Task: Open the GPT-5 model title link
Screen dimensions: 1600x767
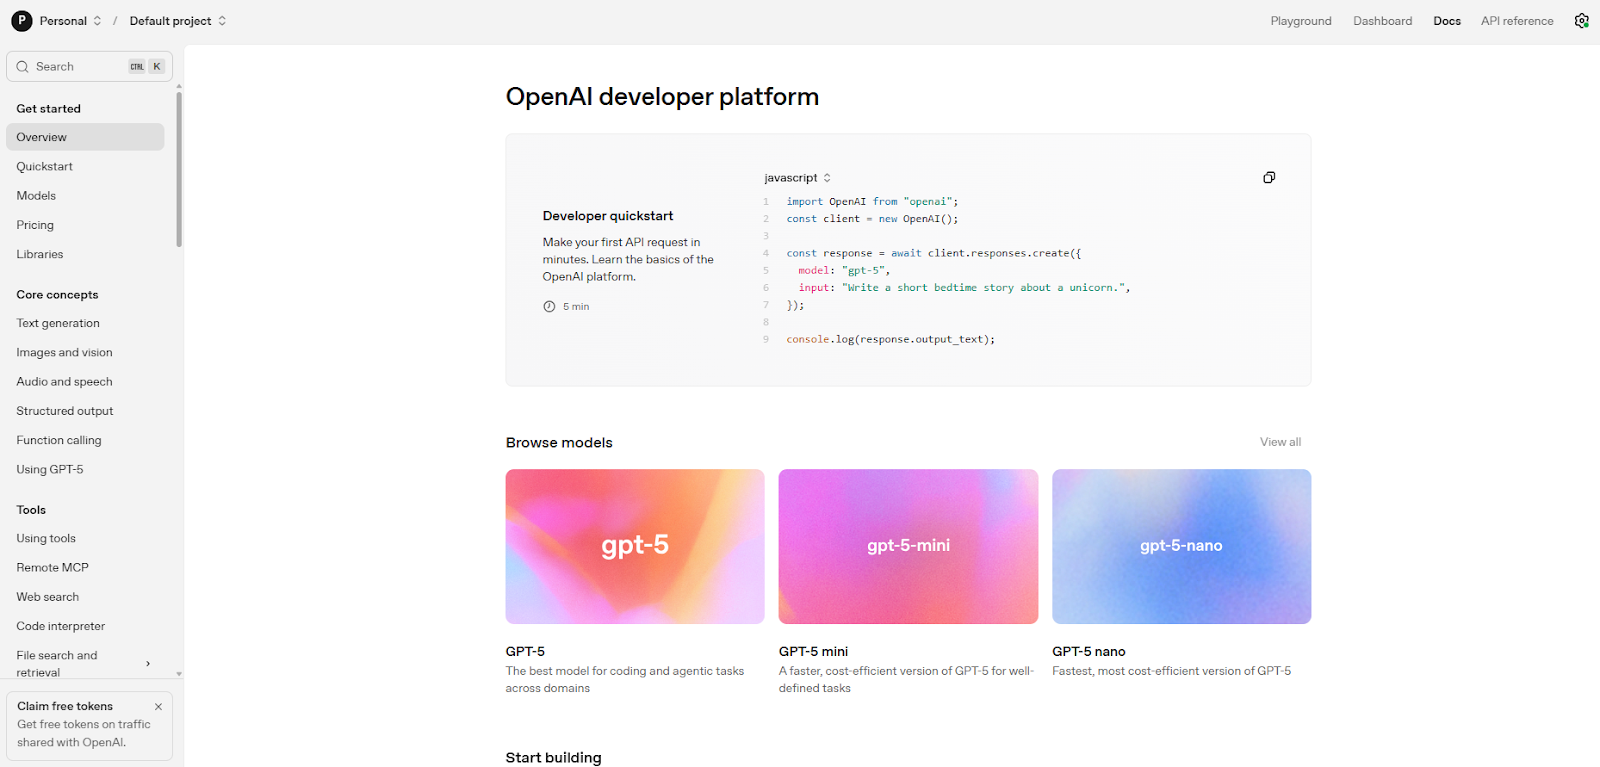Action: pyautogui.click(x=525, y=651)
